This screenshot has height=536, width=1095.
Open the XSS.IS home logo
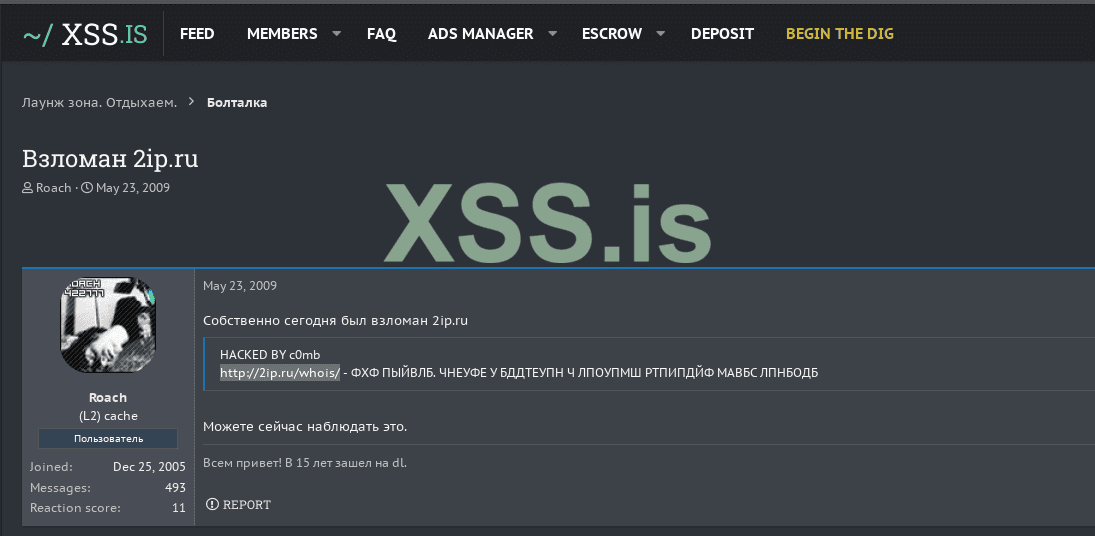pyautogui.click(x=85, y=34)
